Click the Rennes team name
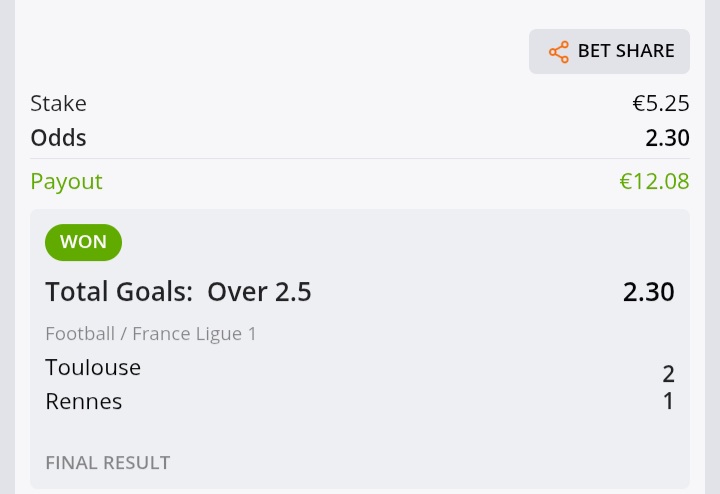The image size is (720, 494). point(84,401)
